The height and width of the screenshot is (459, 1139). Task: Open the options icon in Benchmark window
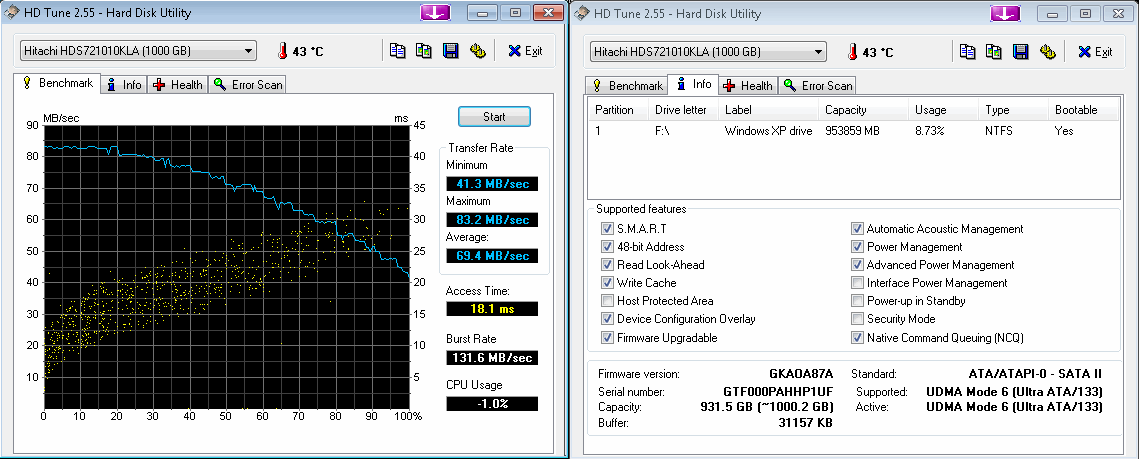[477, 51]
